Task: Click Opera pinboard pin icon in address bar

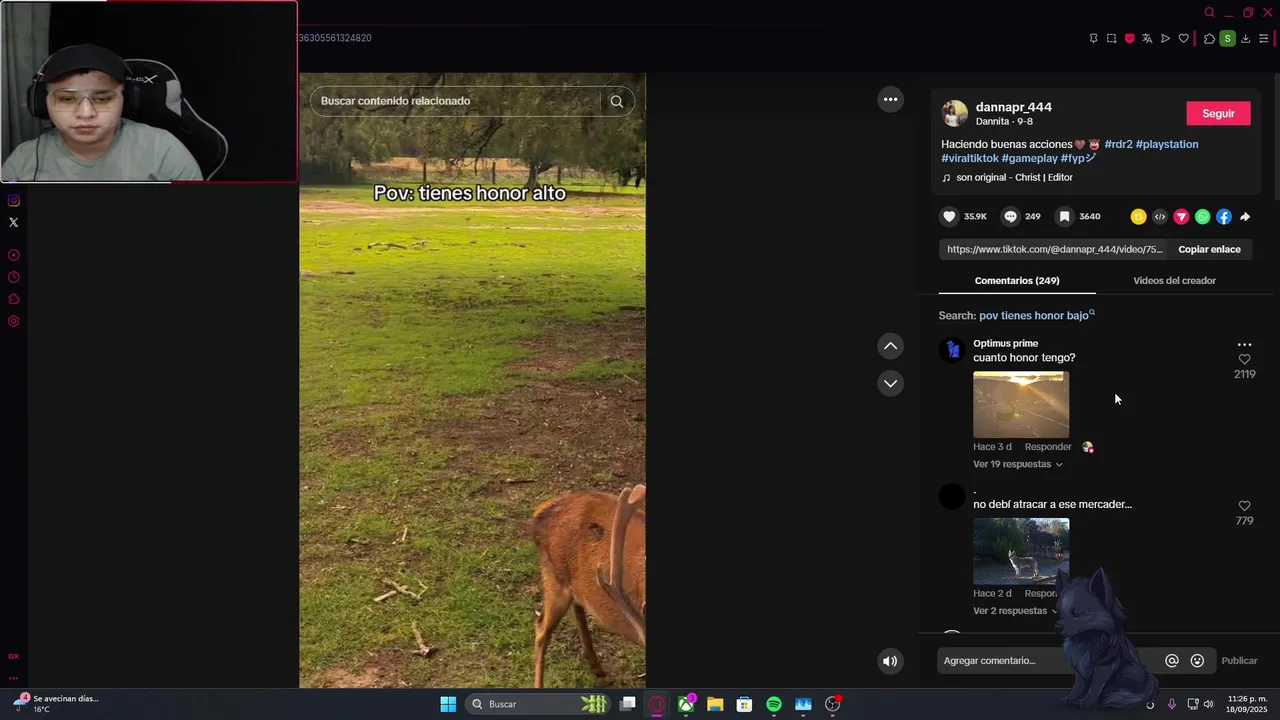Action: click(1093, 38)
